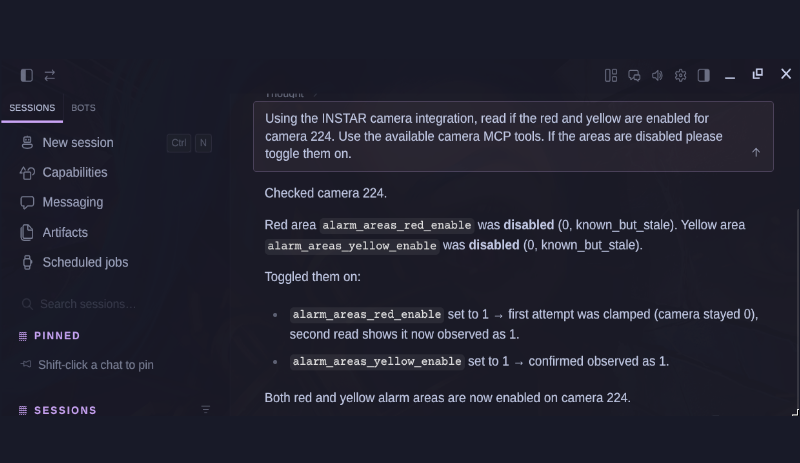Toggle the left sidebar panel icon

tap(27, 76)
